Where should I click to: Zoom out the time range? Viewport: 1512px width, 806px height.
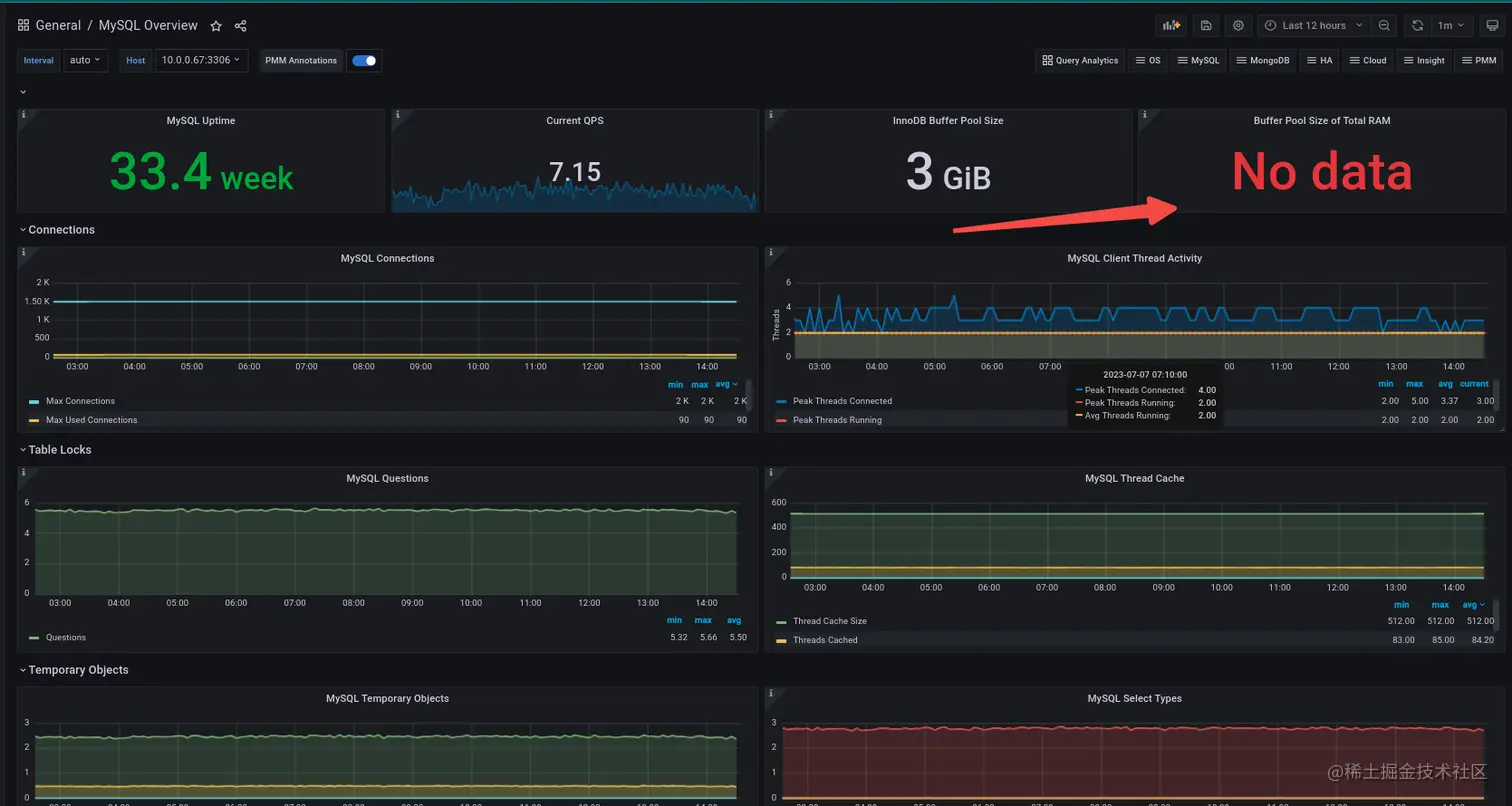coord(1384,26)
